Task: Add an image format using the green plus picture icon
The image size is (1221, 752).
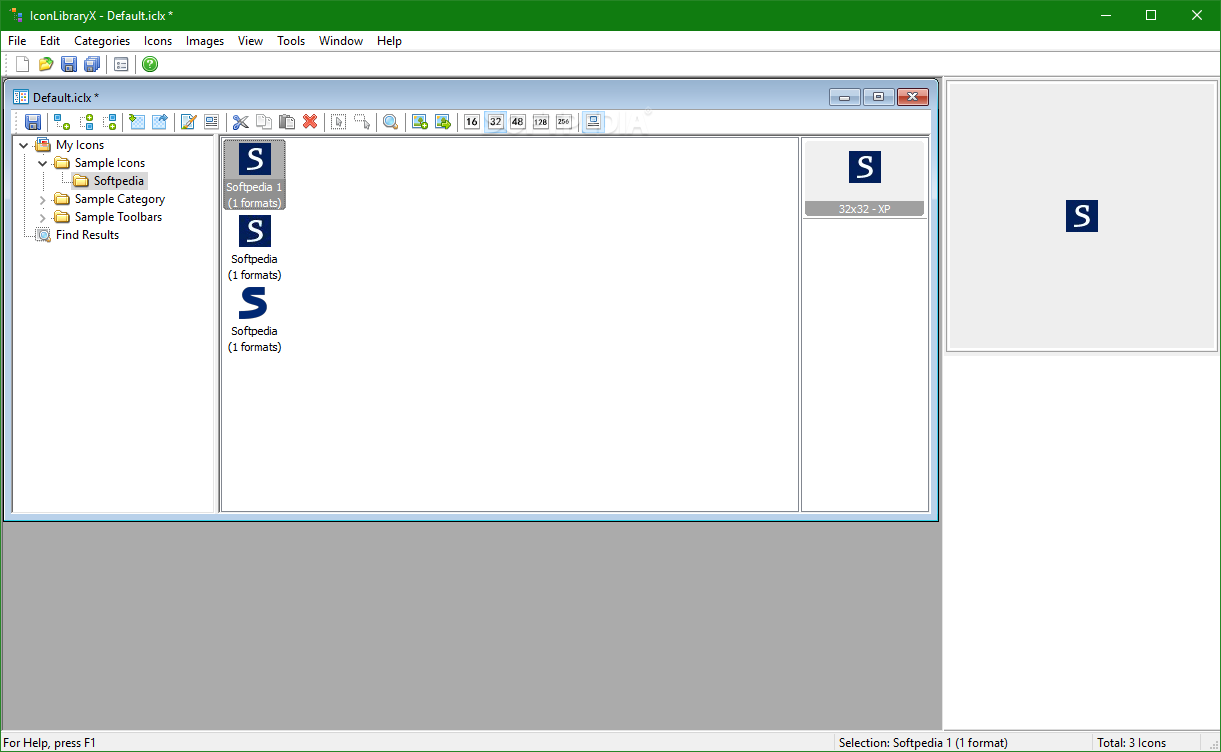Action: click(420, 122)
